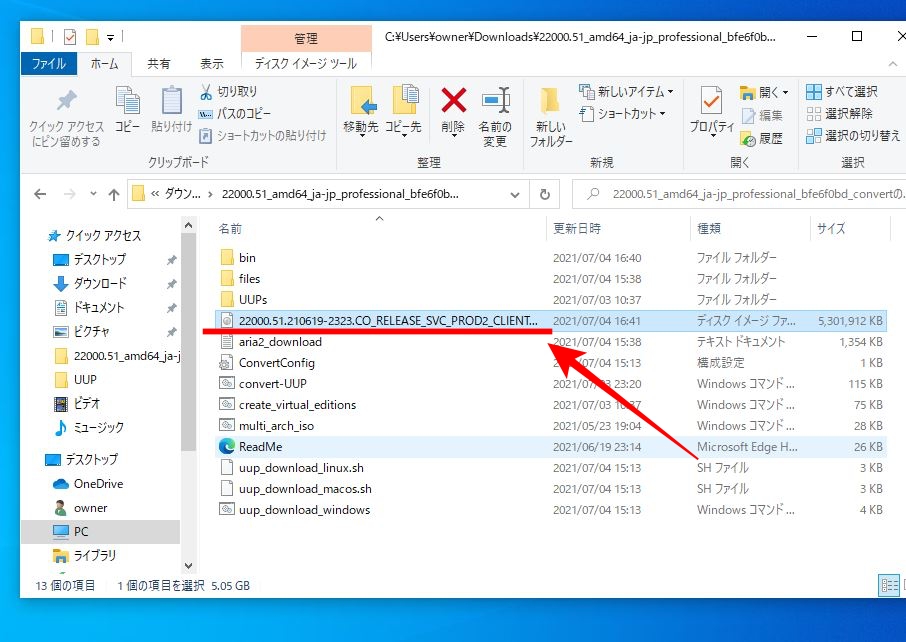Click the Rename (名前の変更) icon
This screenshot has height=642, width=906.
(495, 100)
